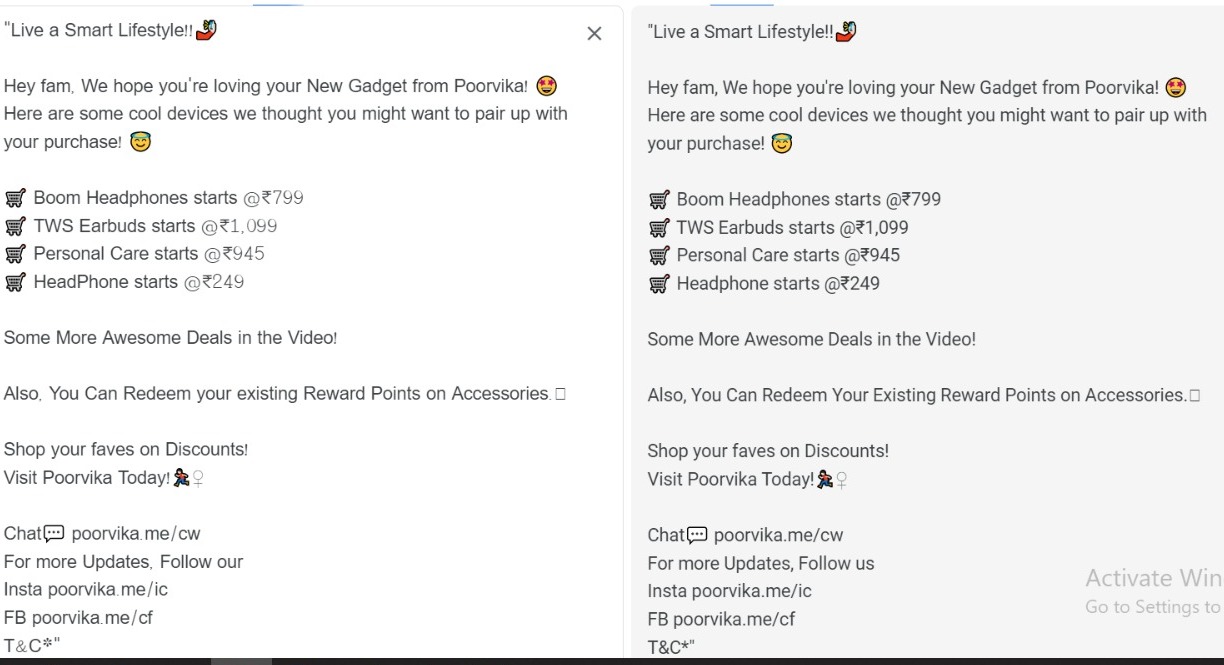Click the phone emoji in left panel heading
The image size is (1224, 665).
[207, 30]
